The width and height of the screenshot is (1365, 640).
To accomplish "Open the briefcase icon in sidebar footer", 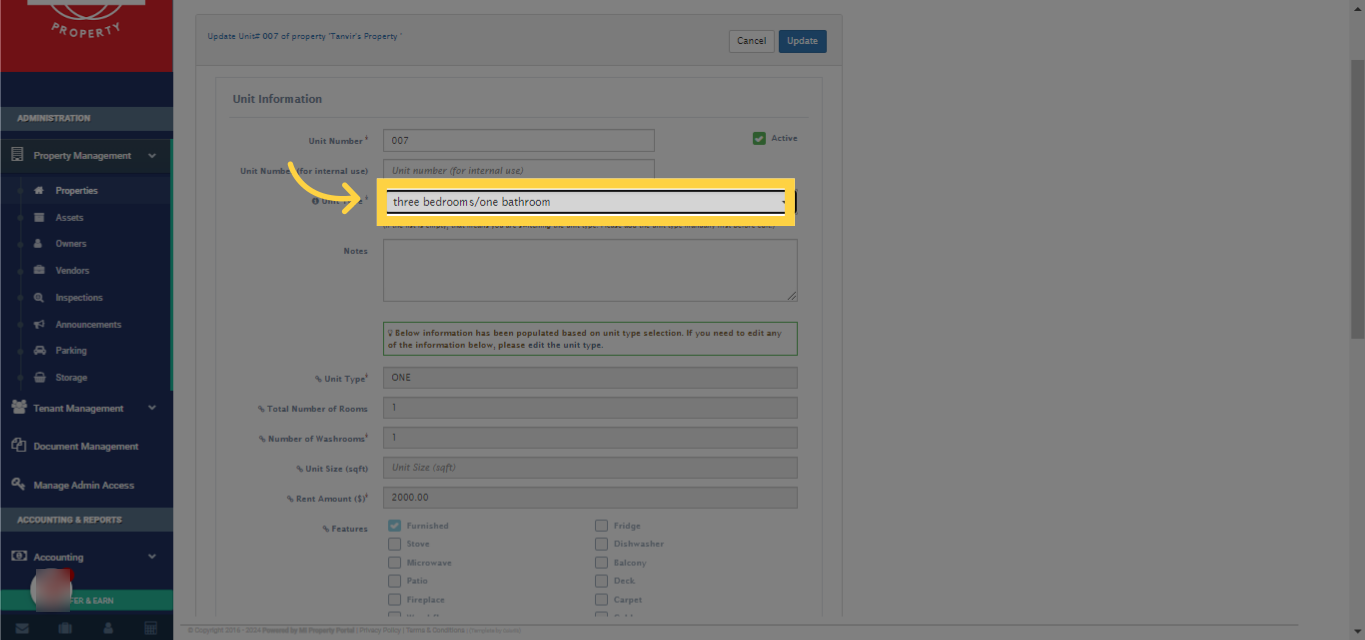I will point(65,629).
